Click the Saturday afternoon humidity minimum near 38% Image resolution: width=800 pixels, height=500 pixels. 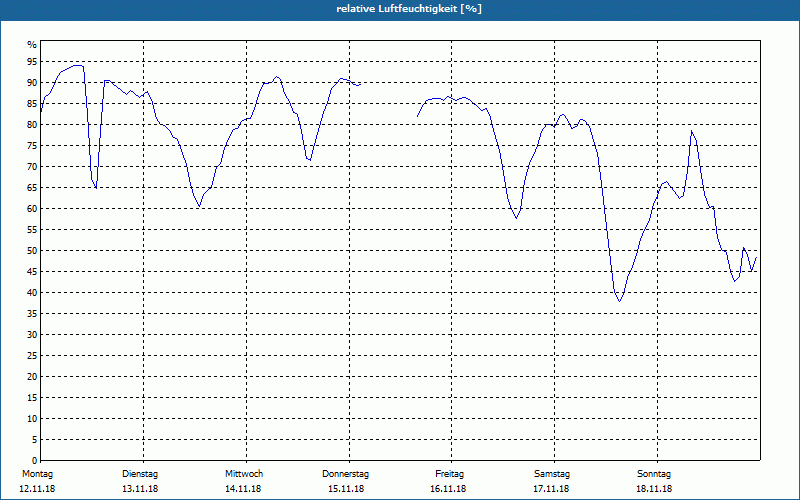pos(619,301)
